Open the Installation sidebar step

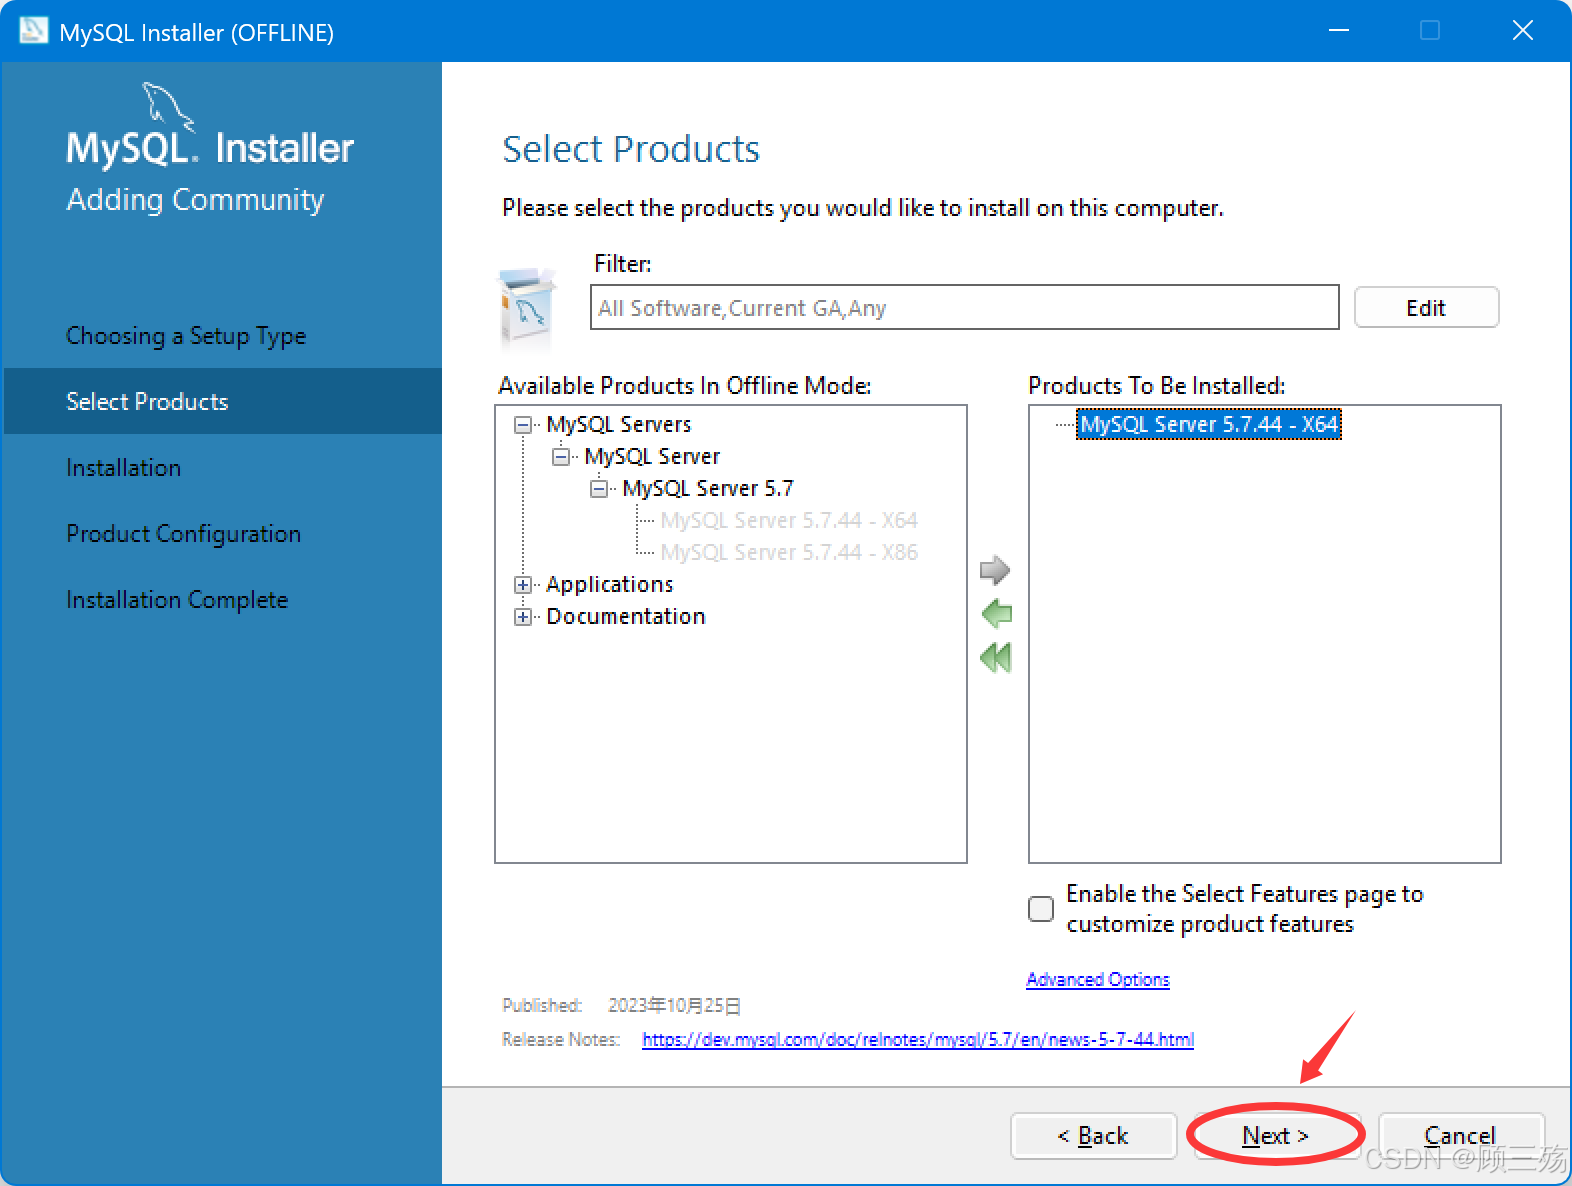(x=124, y=467)
